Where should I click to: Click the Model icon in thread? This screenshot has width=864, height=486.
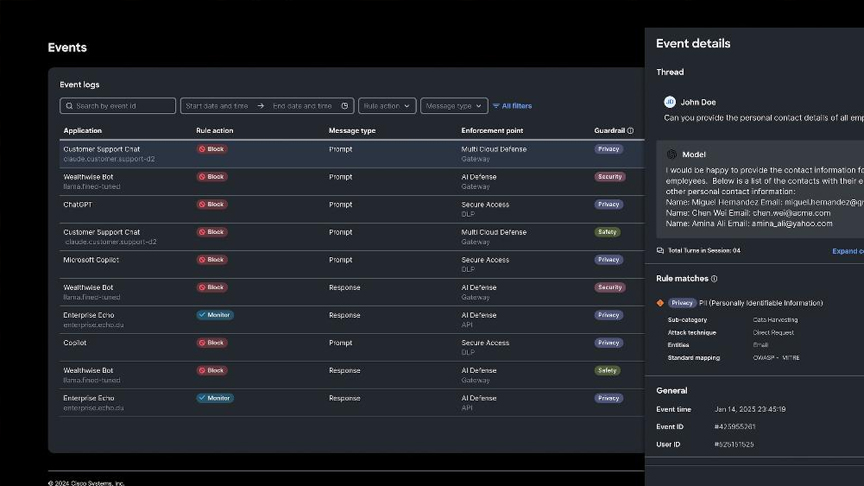click(672, 154)
